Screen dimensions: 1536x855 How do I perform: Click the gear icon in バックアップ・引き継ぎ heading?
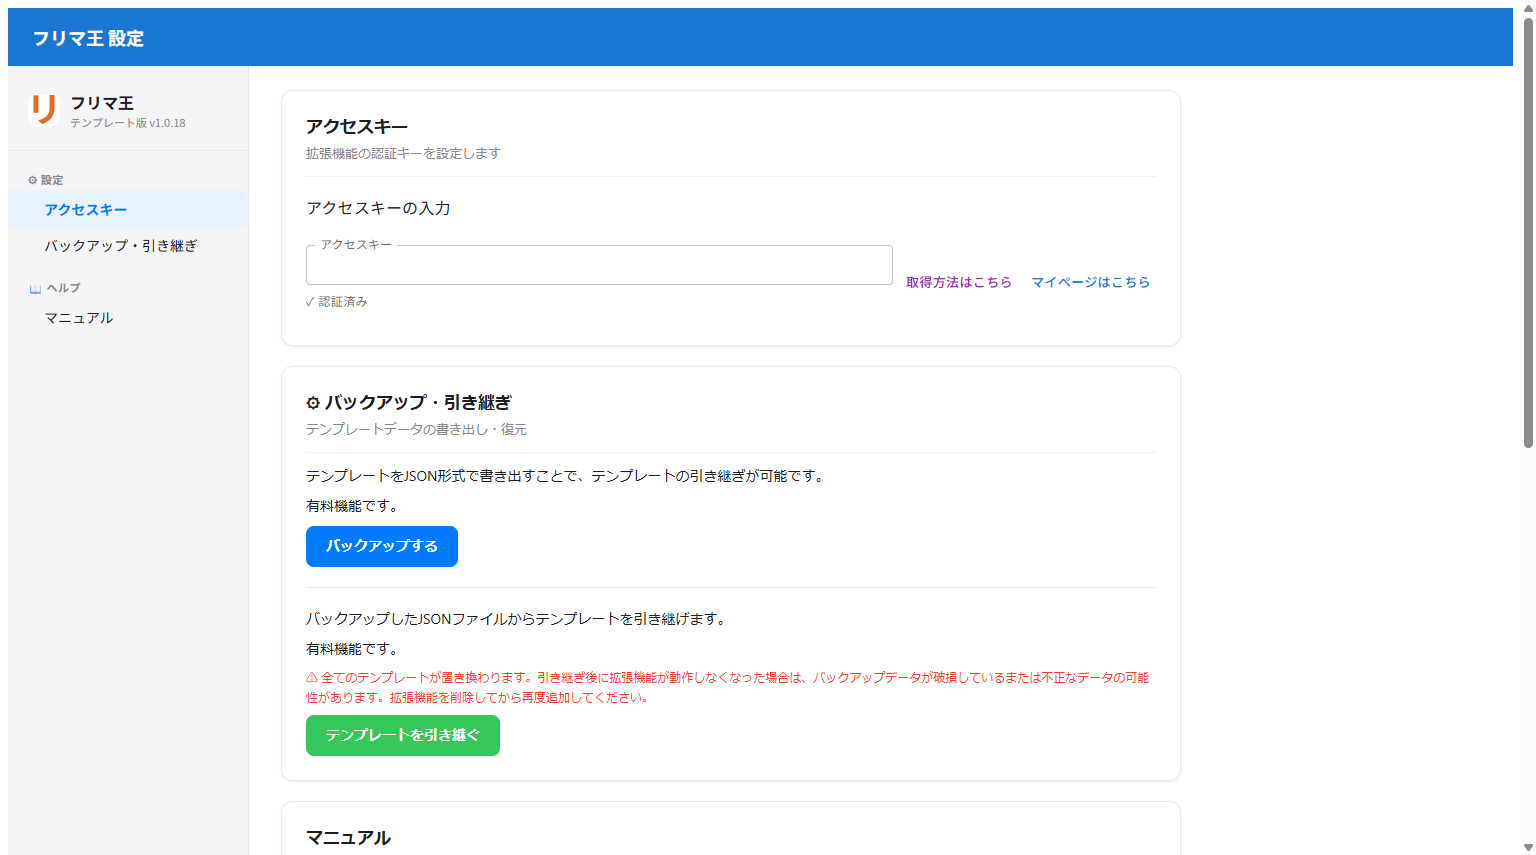pos(312,402)
